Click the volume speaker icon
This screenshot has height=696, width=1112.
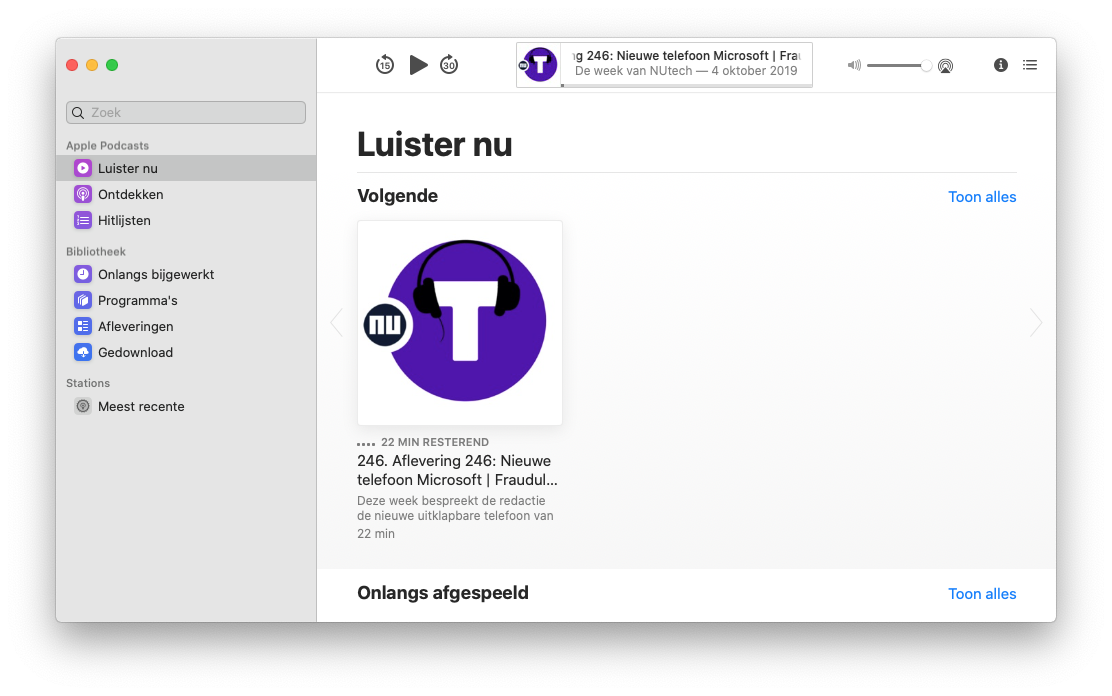pos(854,66)
